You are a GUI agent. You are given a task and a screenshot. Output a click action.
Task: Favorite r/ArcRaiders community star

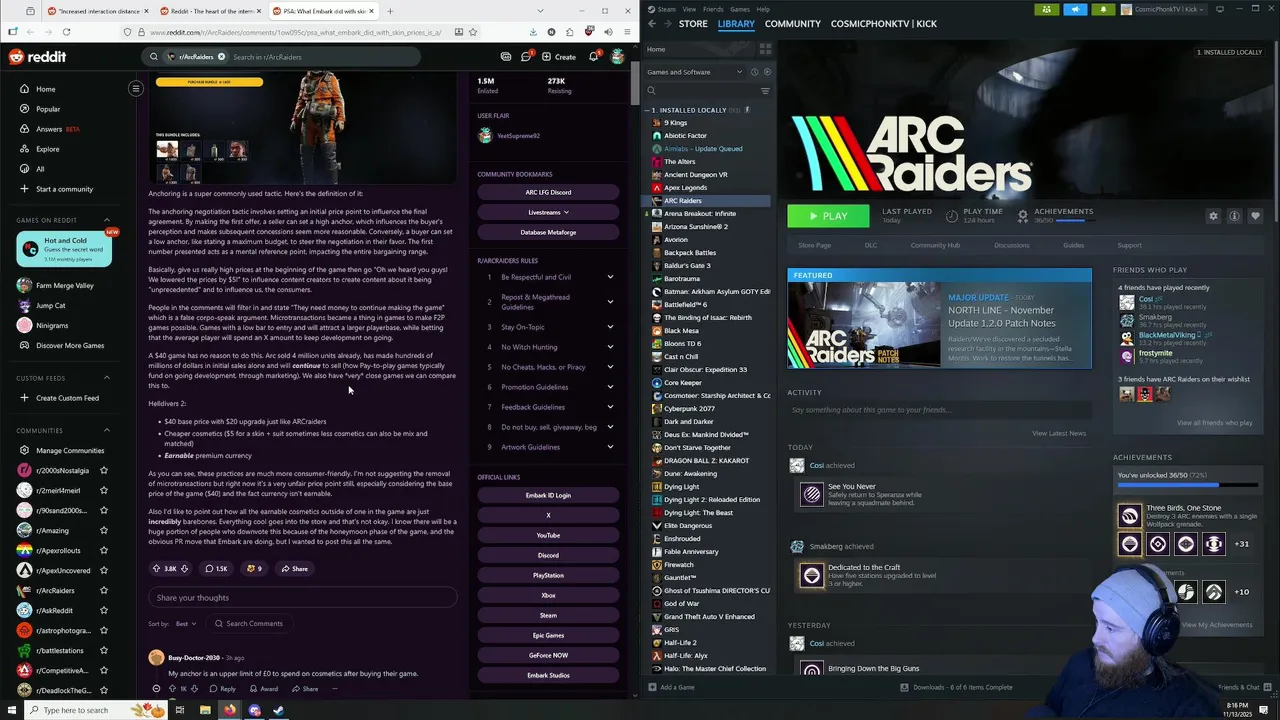(x=103, y=591)
